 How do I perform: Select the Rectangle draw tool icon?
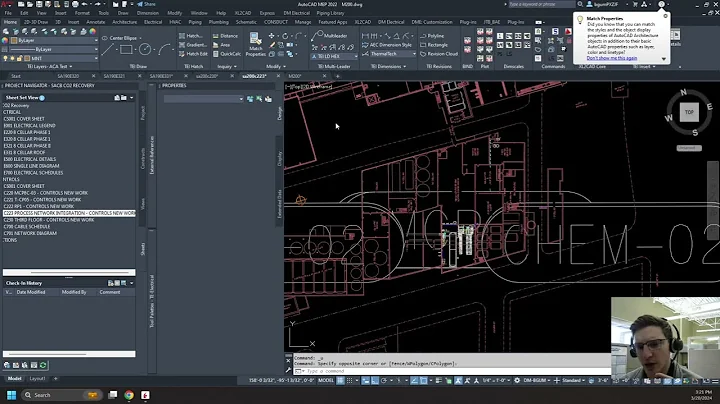click(126, 50)
